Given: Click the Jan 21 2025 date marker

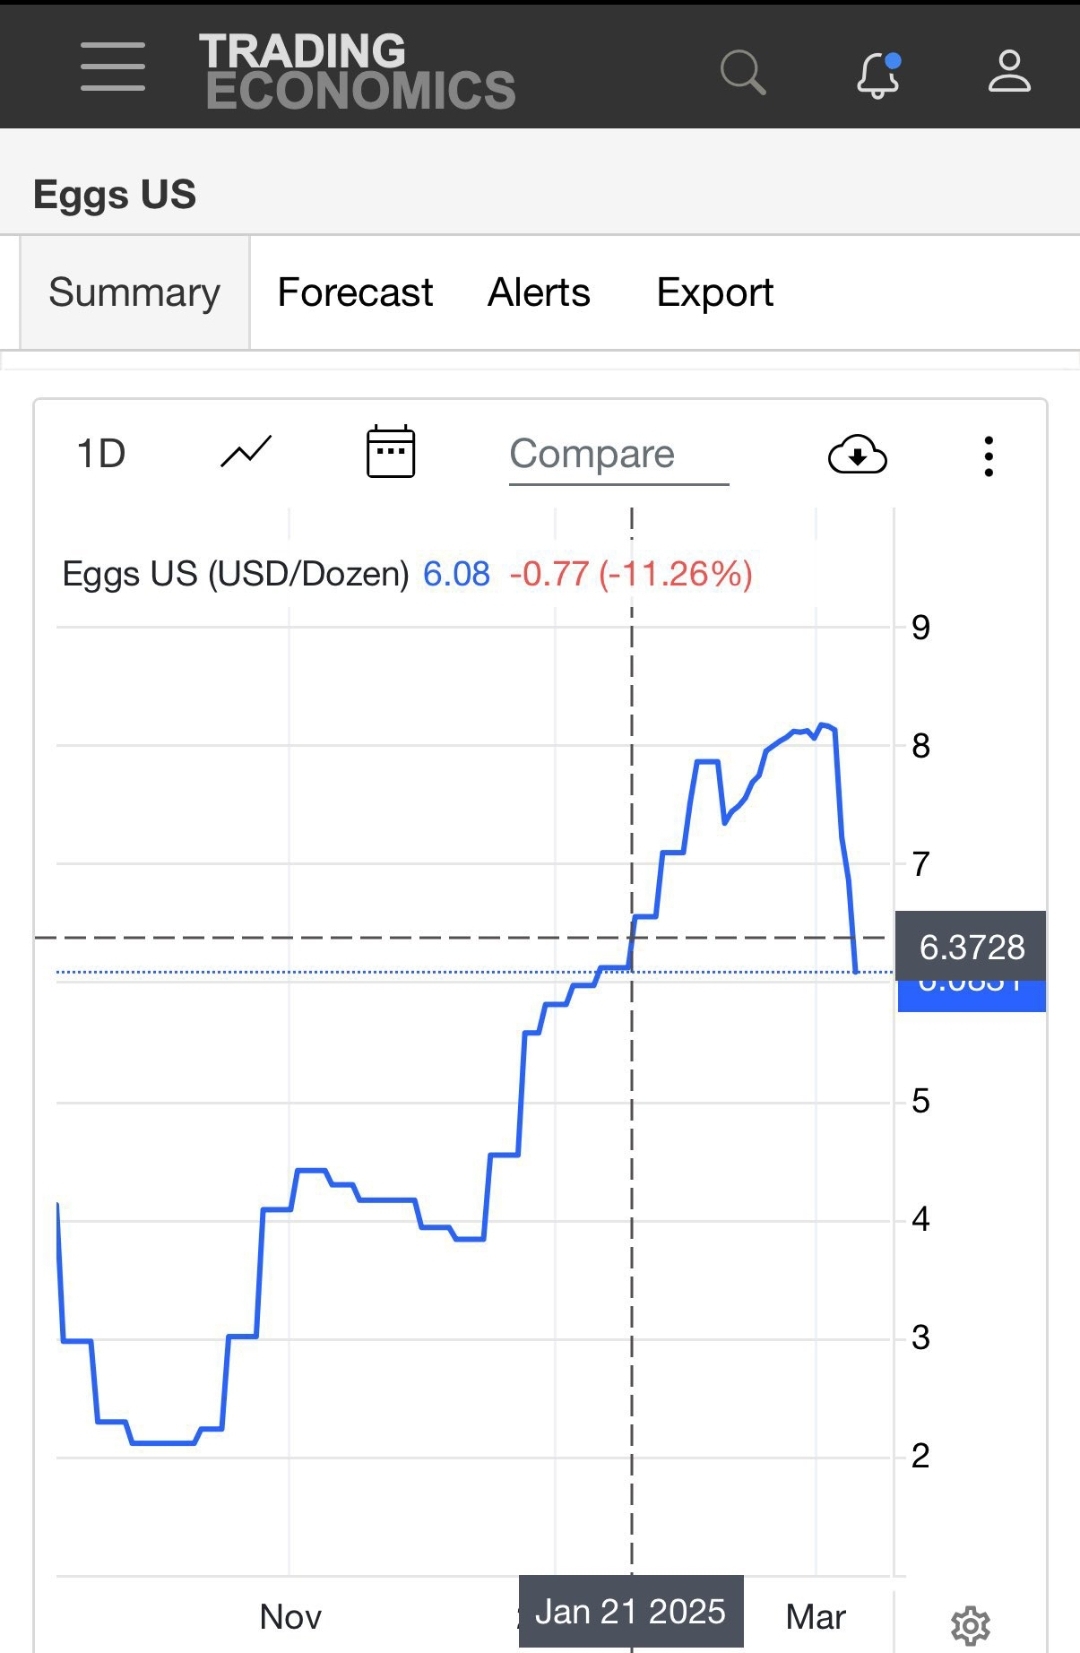Looking at the screenshot, I should click(631, 1611).
